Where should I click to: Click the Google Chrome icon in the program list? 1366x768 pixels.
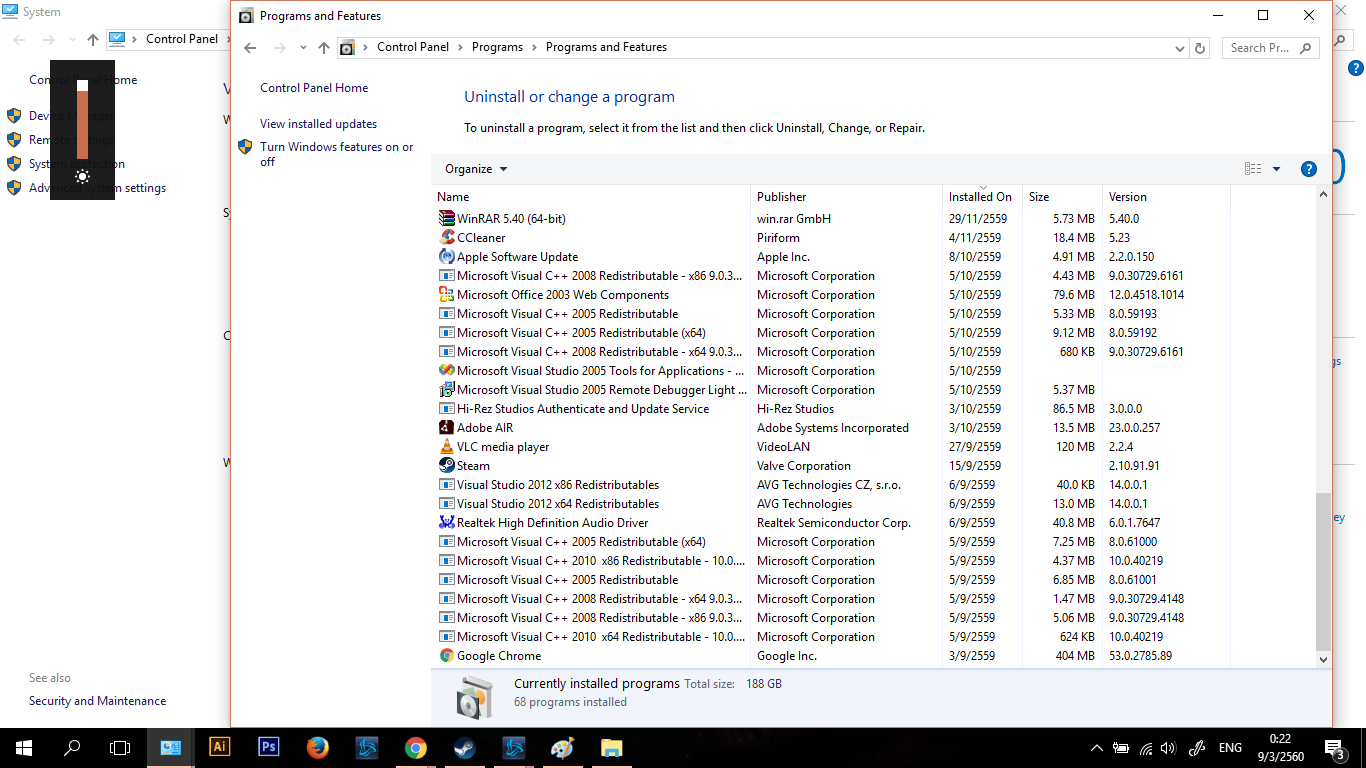[447, 655]
